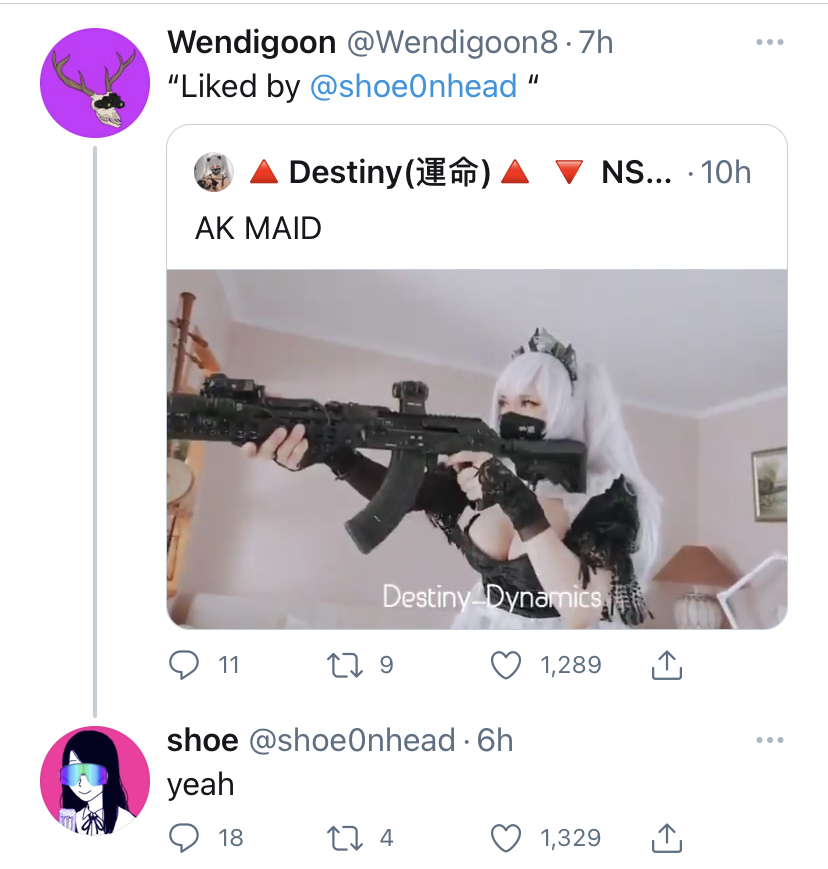
Task: Retweet shoe's 'yeah' tweet
Action: [345, 838]
